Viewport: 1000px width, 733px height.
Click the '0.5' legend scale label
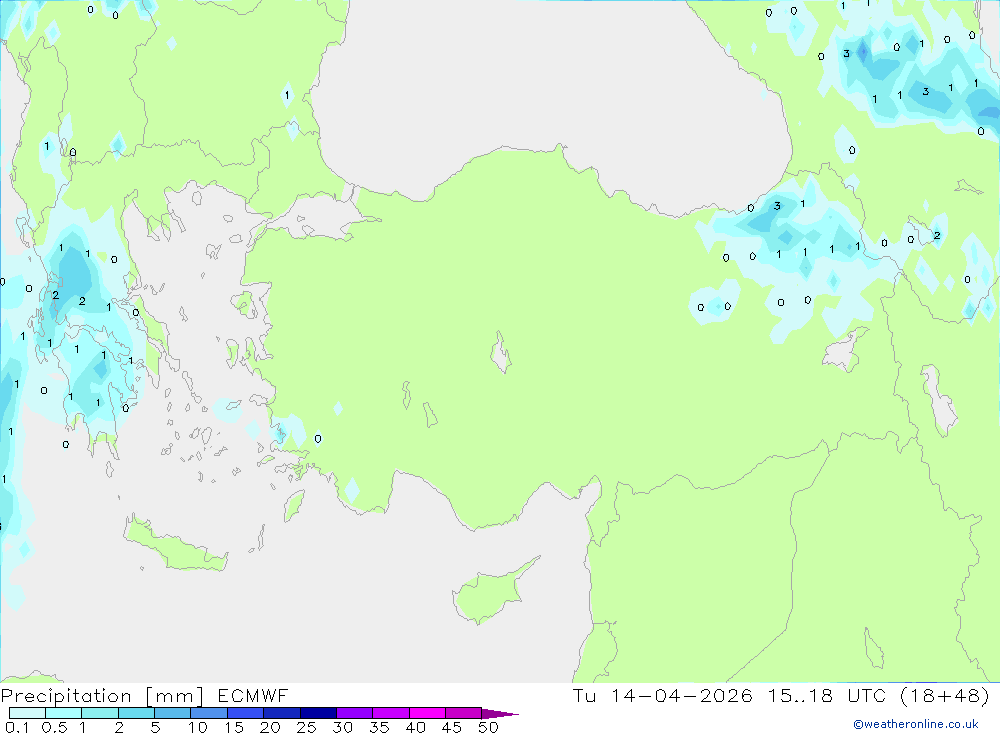coord(54,727)
